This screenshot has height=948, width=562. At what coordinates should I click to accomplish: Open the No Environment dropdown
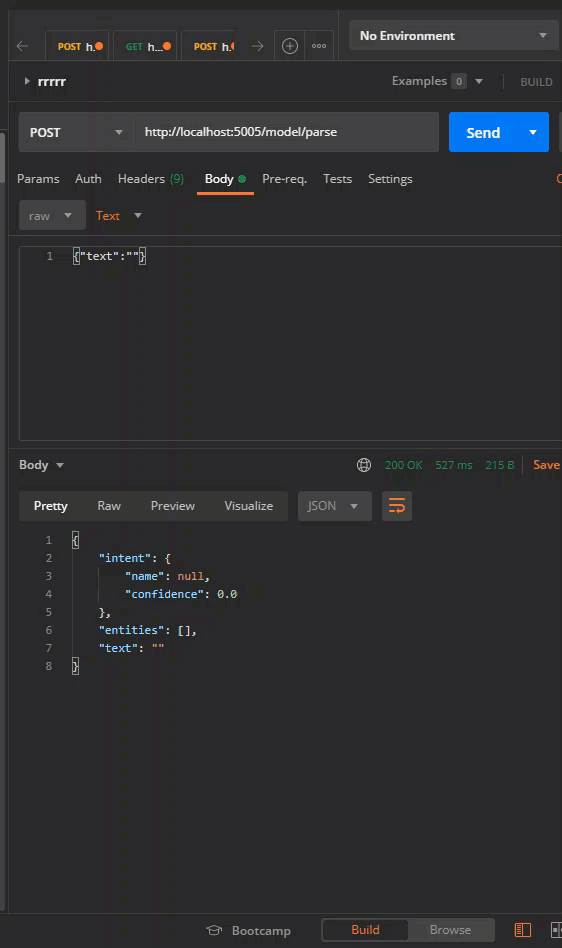click(454, 36)
